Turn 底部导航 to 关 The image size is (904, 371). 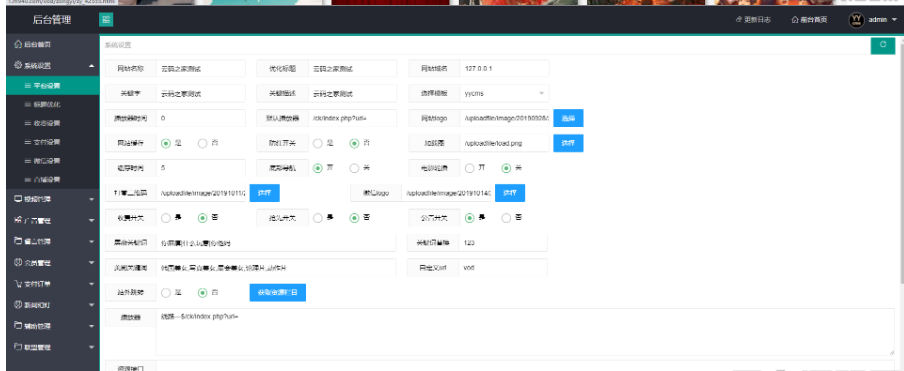point(355,168)
